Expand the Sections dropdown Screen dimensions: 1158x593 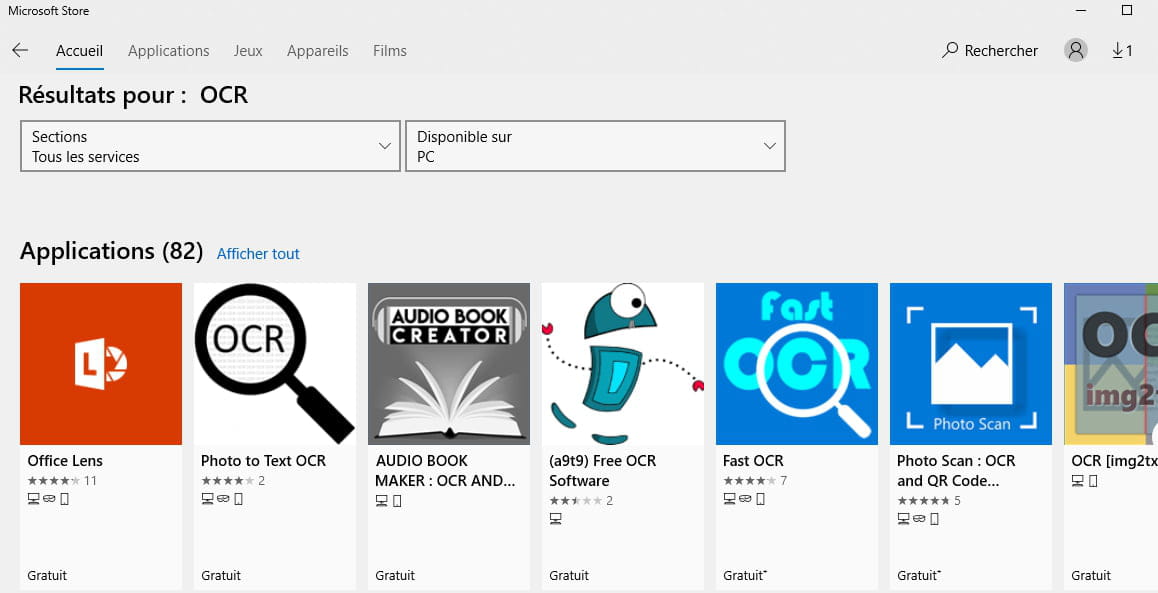(x=210, y=146)
